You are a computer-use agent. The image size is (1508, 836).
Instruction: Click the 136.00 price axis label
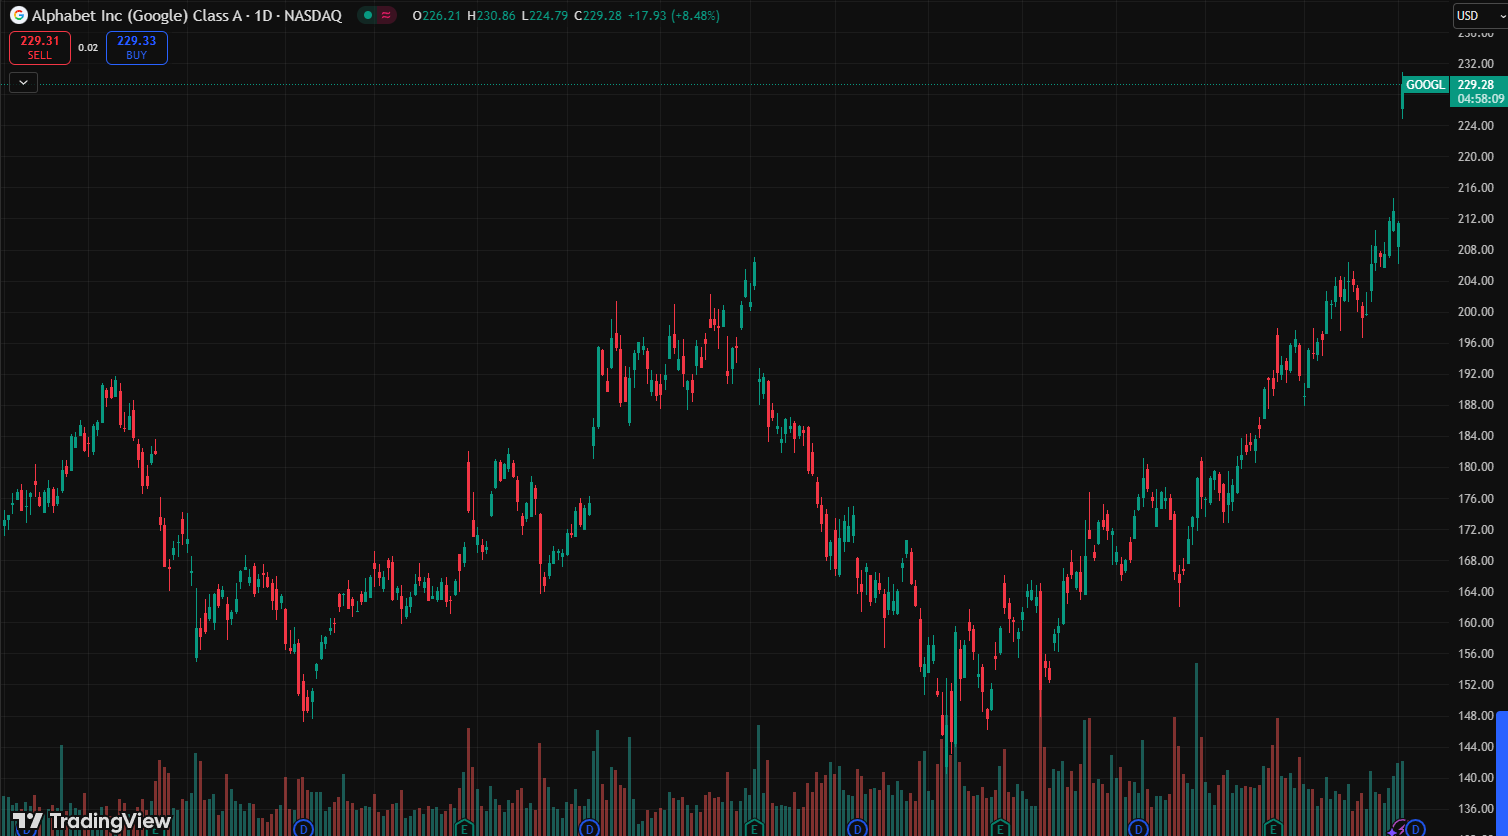tap(1475, 809)
